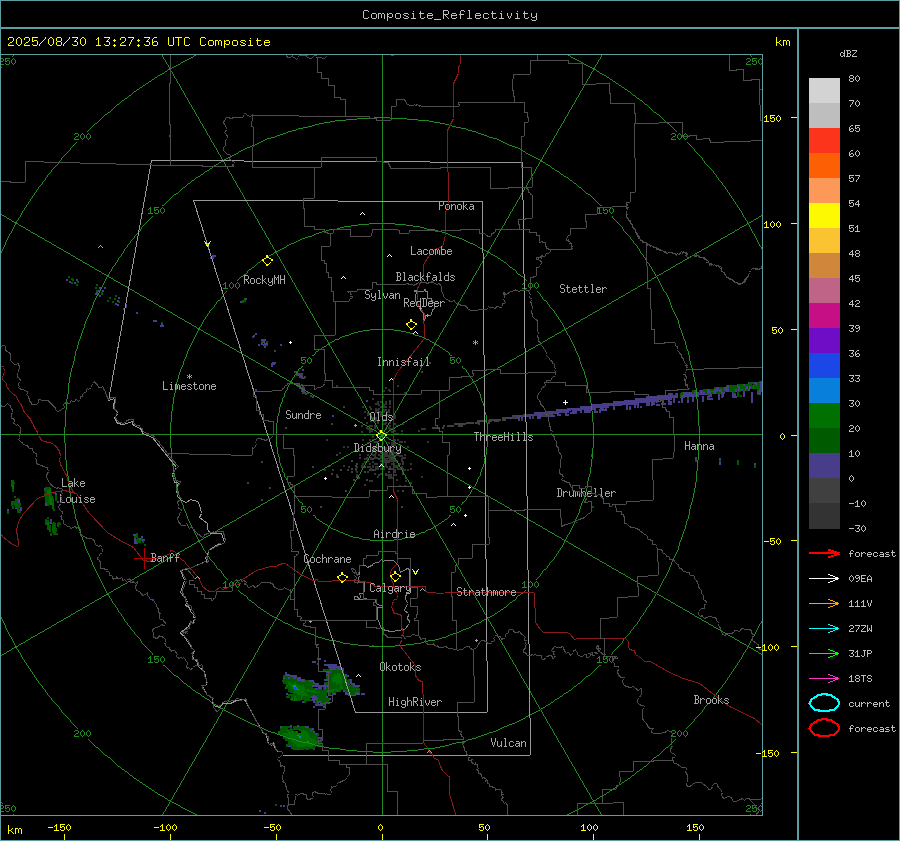Image resolution: width=900 pixels, height=841 pixels.
Task: Click the Calgary label
Action: pyautogui.click(x=390, y=588)
